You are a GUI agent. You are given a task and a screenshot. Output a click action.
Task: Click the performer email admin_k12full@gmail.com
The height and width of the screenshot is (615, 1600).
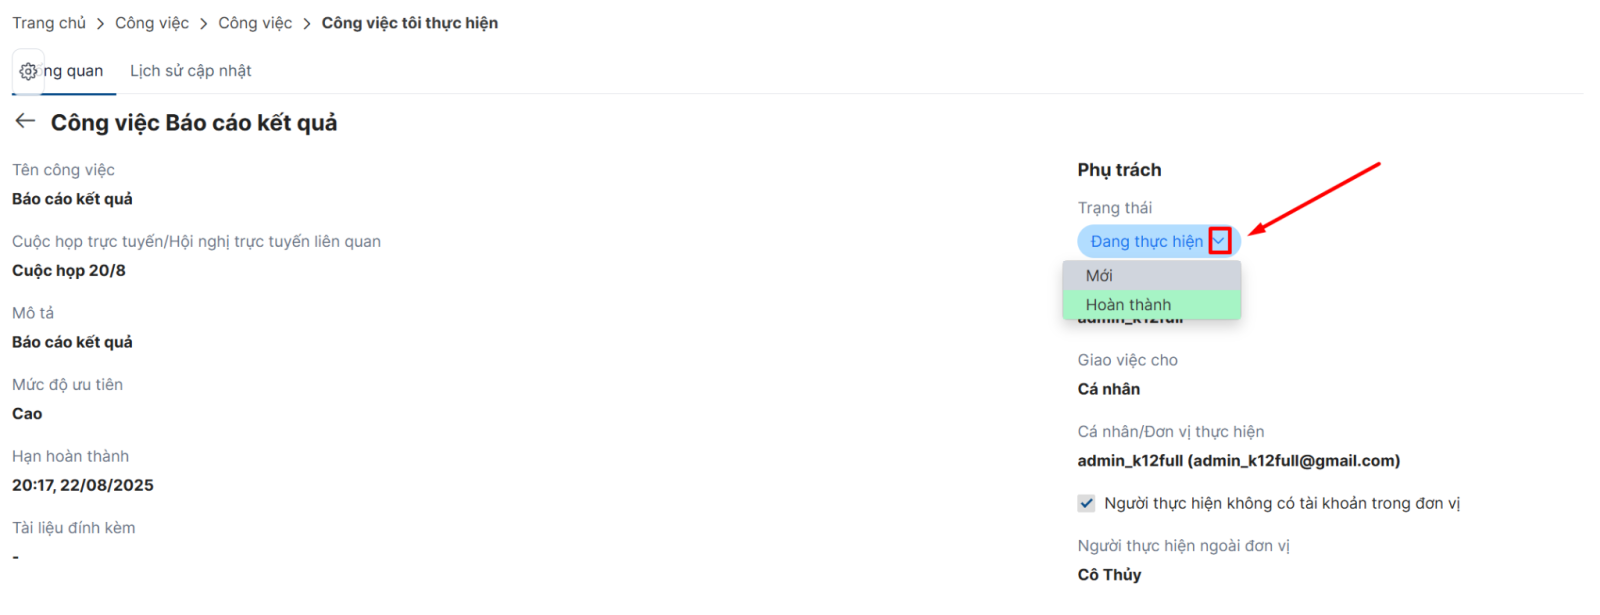pyautogui.click(x=1294, y=461)
